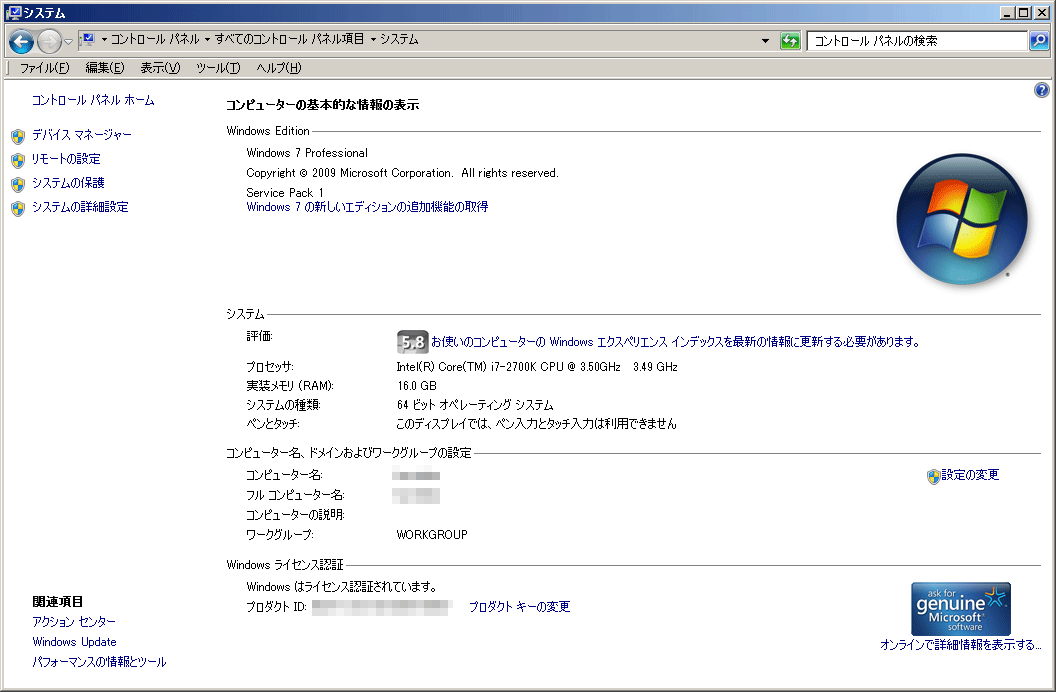Click 設定の変更 link
This screenshot has width=1056, height=692.
coord(970,475)
